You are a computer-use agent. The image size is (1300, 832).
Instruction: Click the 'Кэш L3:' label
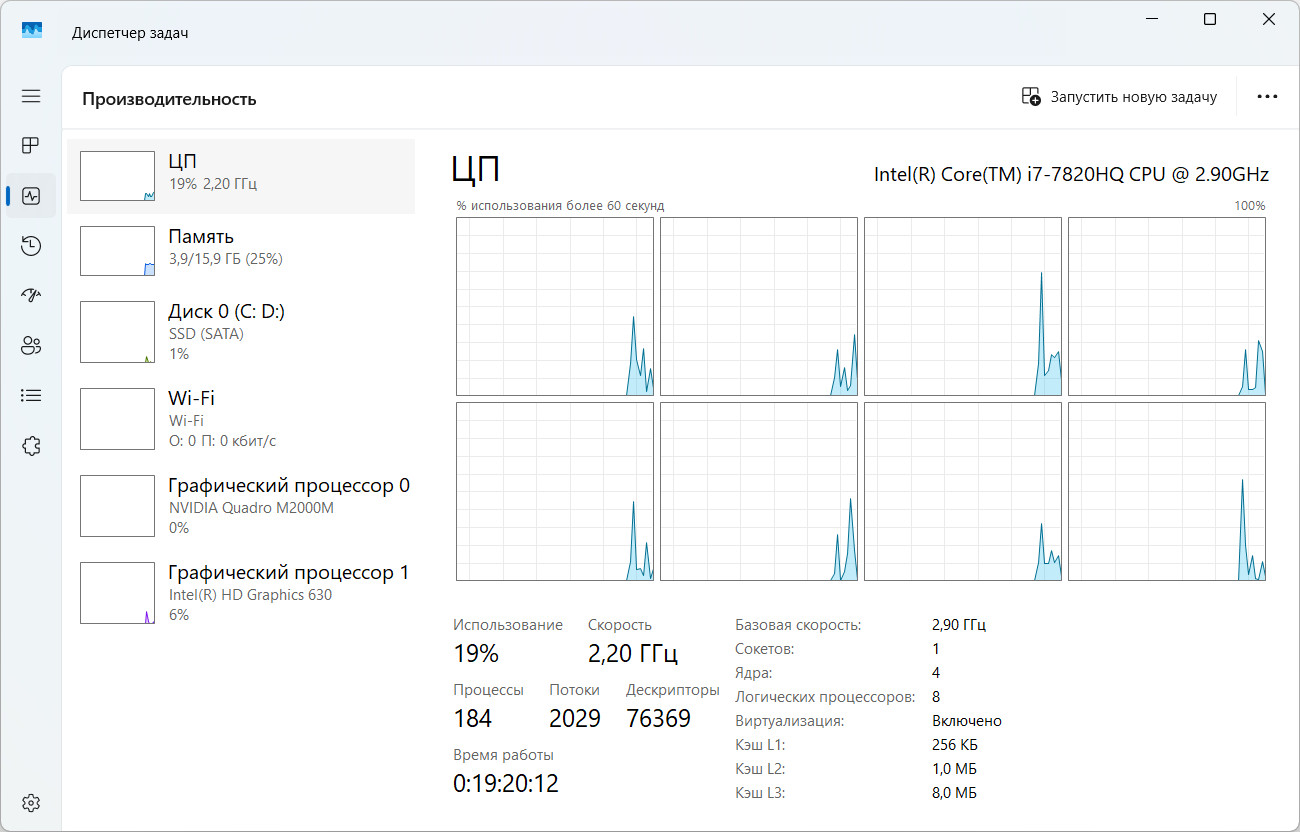tap(761, 793)
